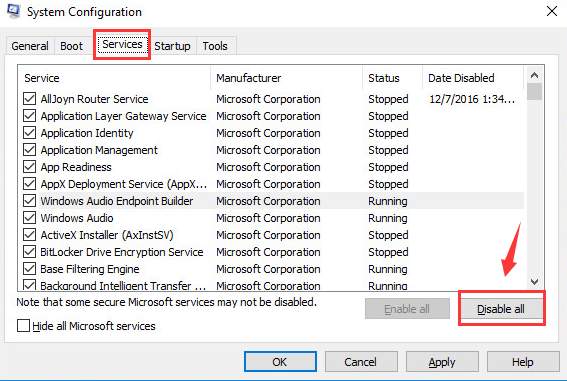Click Microsoft Corporation cell for Application Management

(x=268, y=150)
